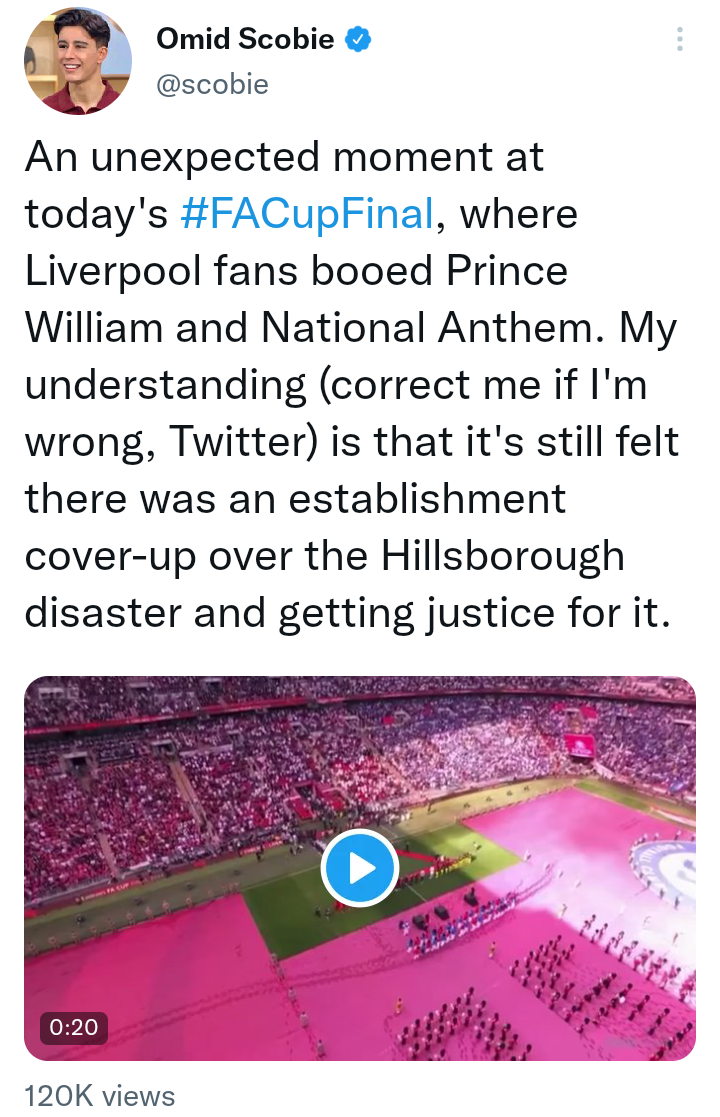Open the #FACupFinal hashtag

pos(308,214)
